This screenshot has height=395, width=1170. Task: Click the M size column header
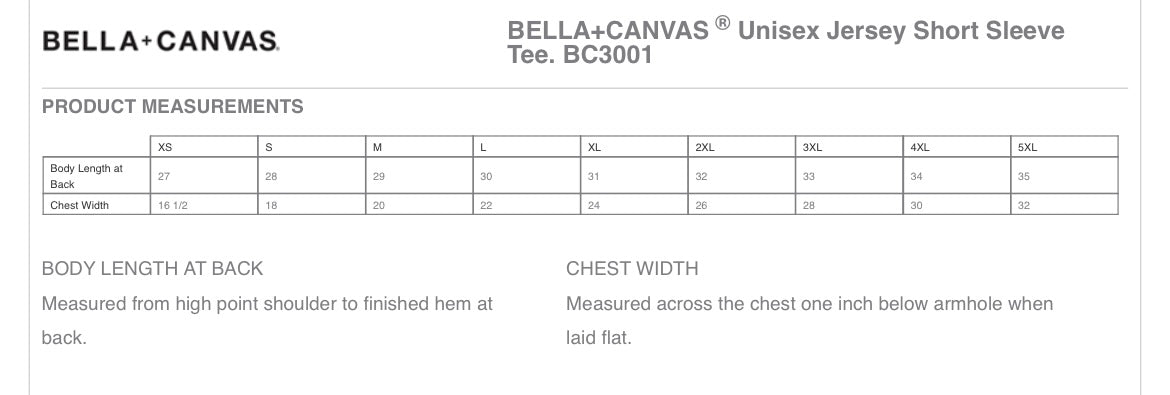pos(378,148)
